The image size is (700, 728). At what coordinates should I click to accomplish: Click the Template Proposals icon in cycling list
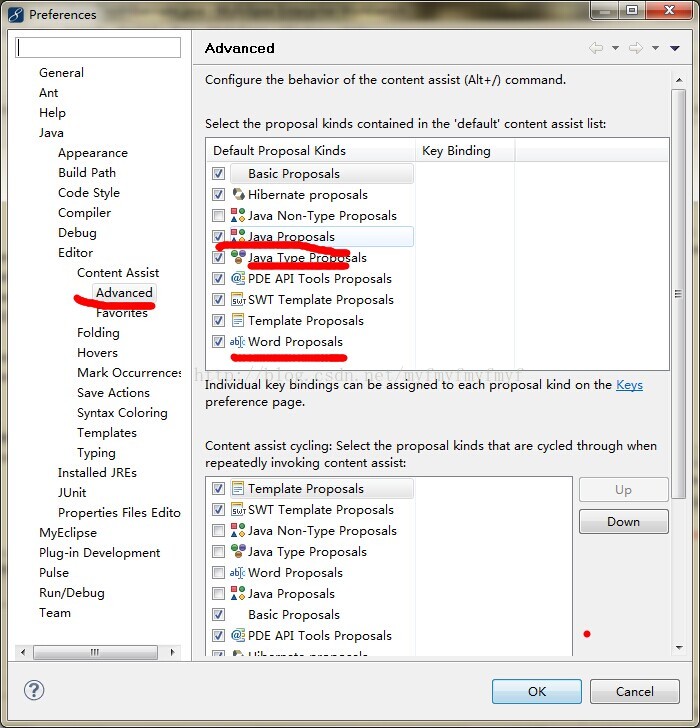(238, 489)
